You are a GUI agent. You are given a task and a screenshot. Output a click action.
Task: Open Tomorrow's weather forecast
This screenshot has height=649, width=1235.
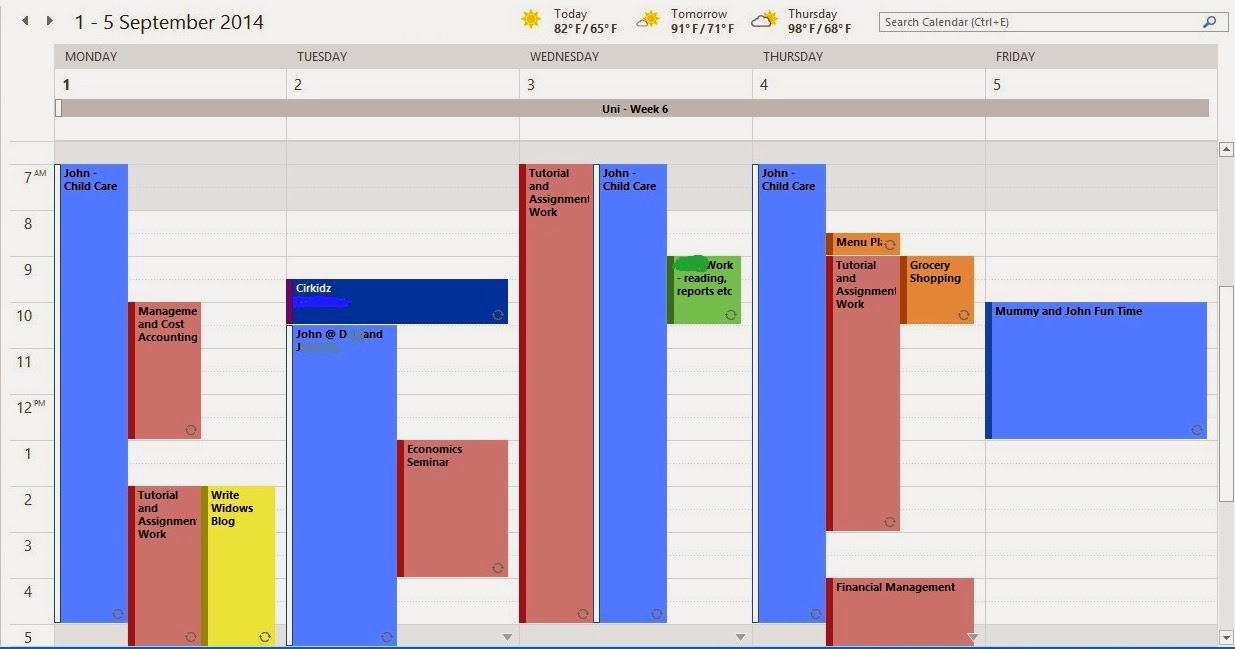[686, 21]
